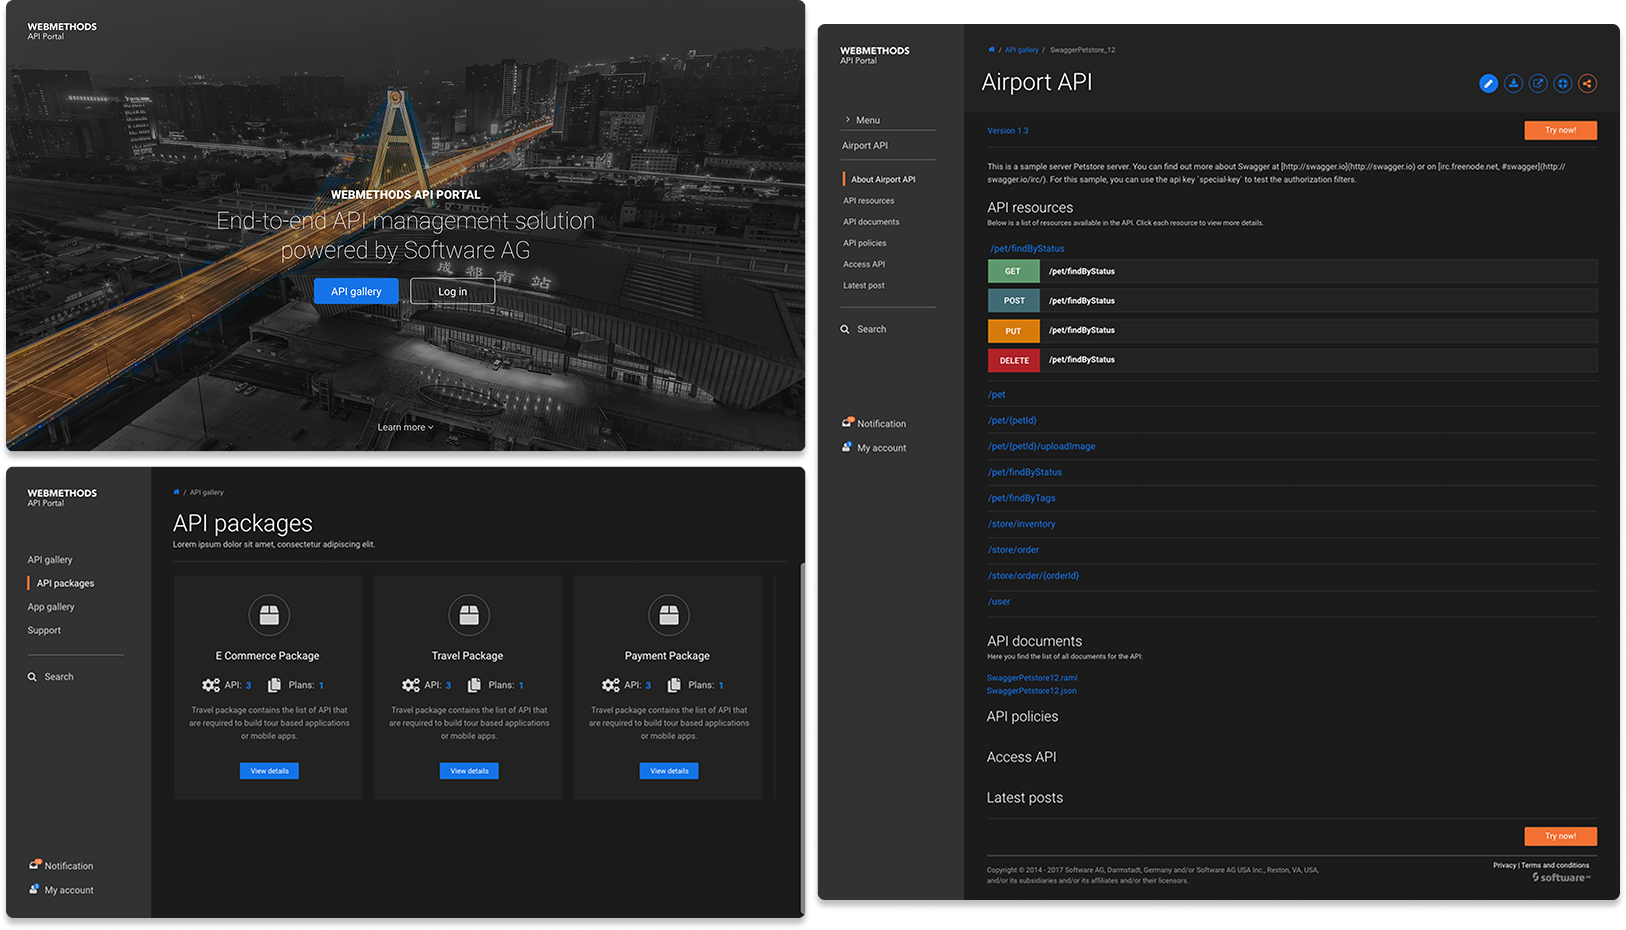Image resolution: width=1626 pixels, height=930 pixels.
Task: Click the blue API gallery button on hero
Action: point(356,291)
